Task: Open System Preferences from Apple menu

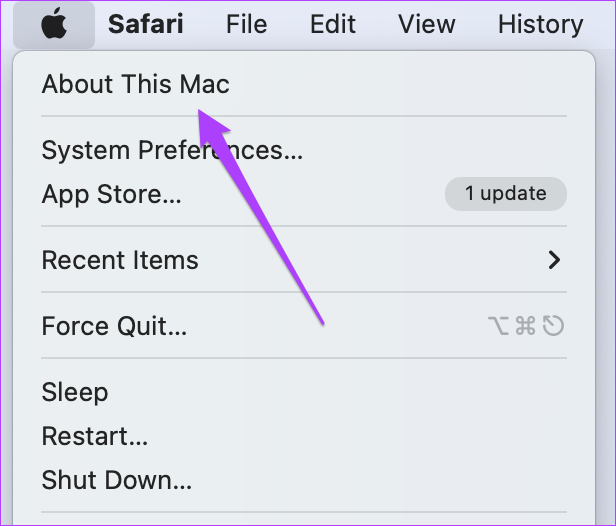Action: point(172,150)
